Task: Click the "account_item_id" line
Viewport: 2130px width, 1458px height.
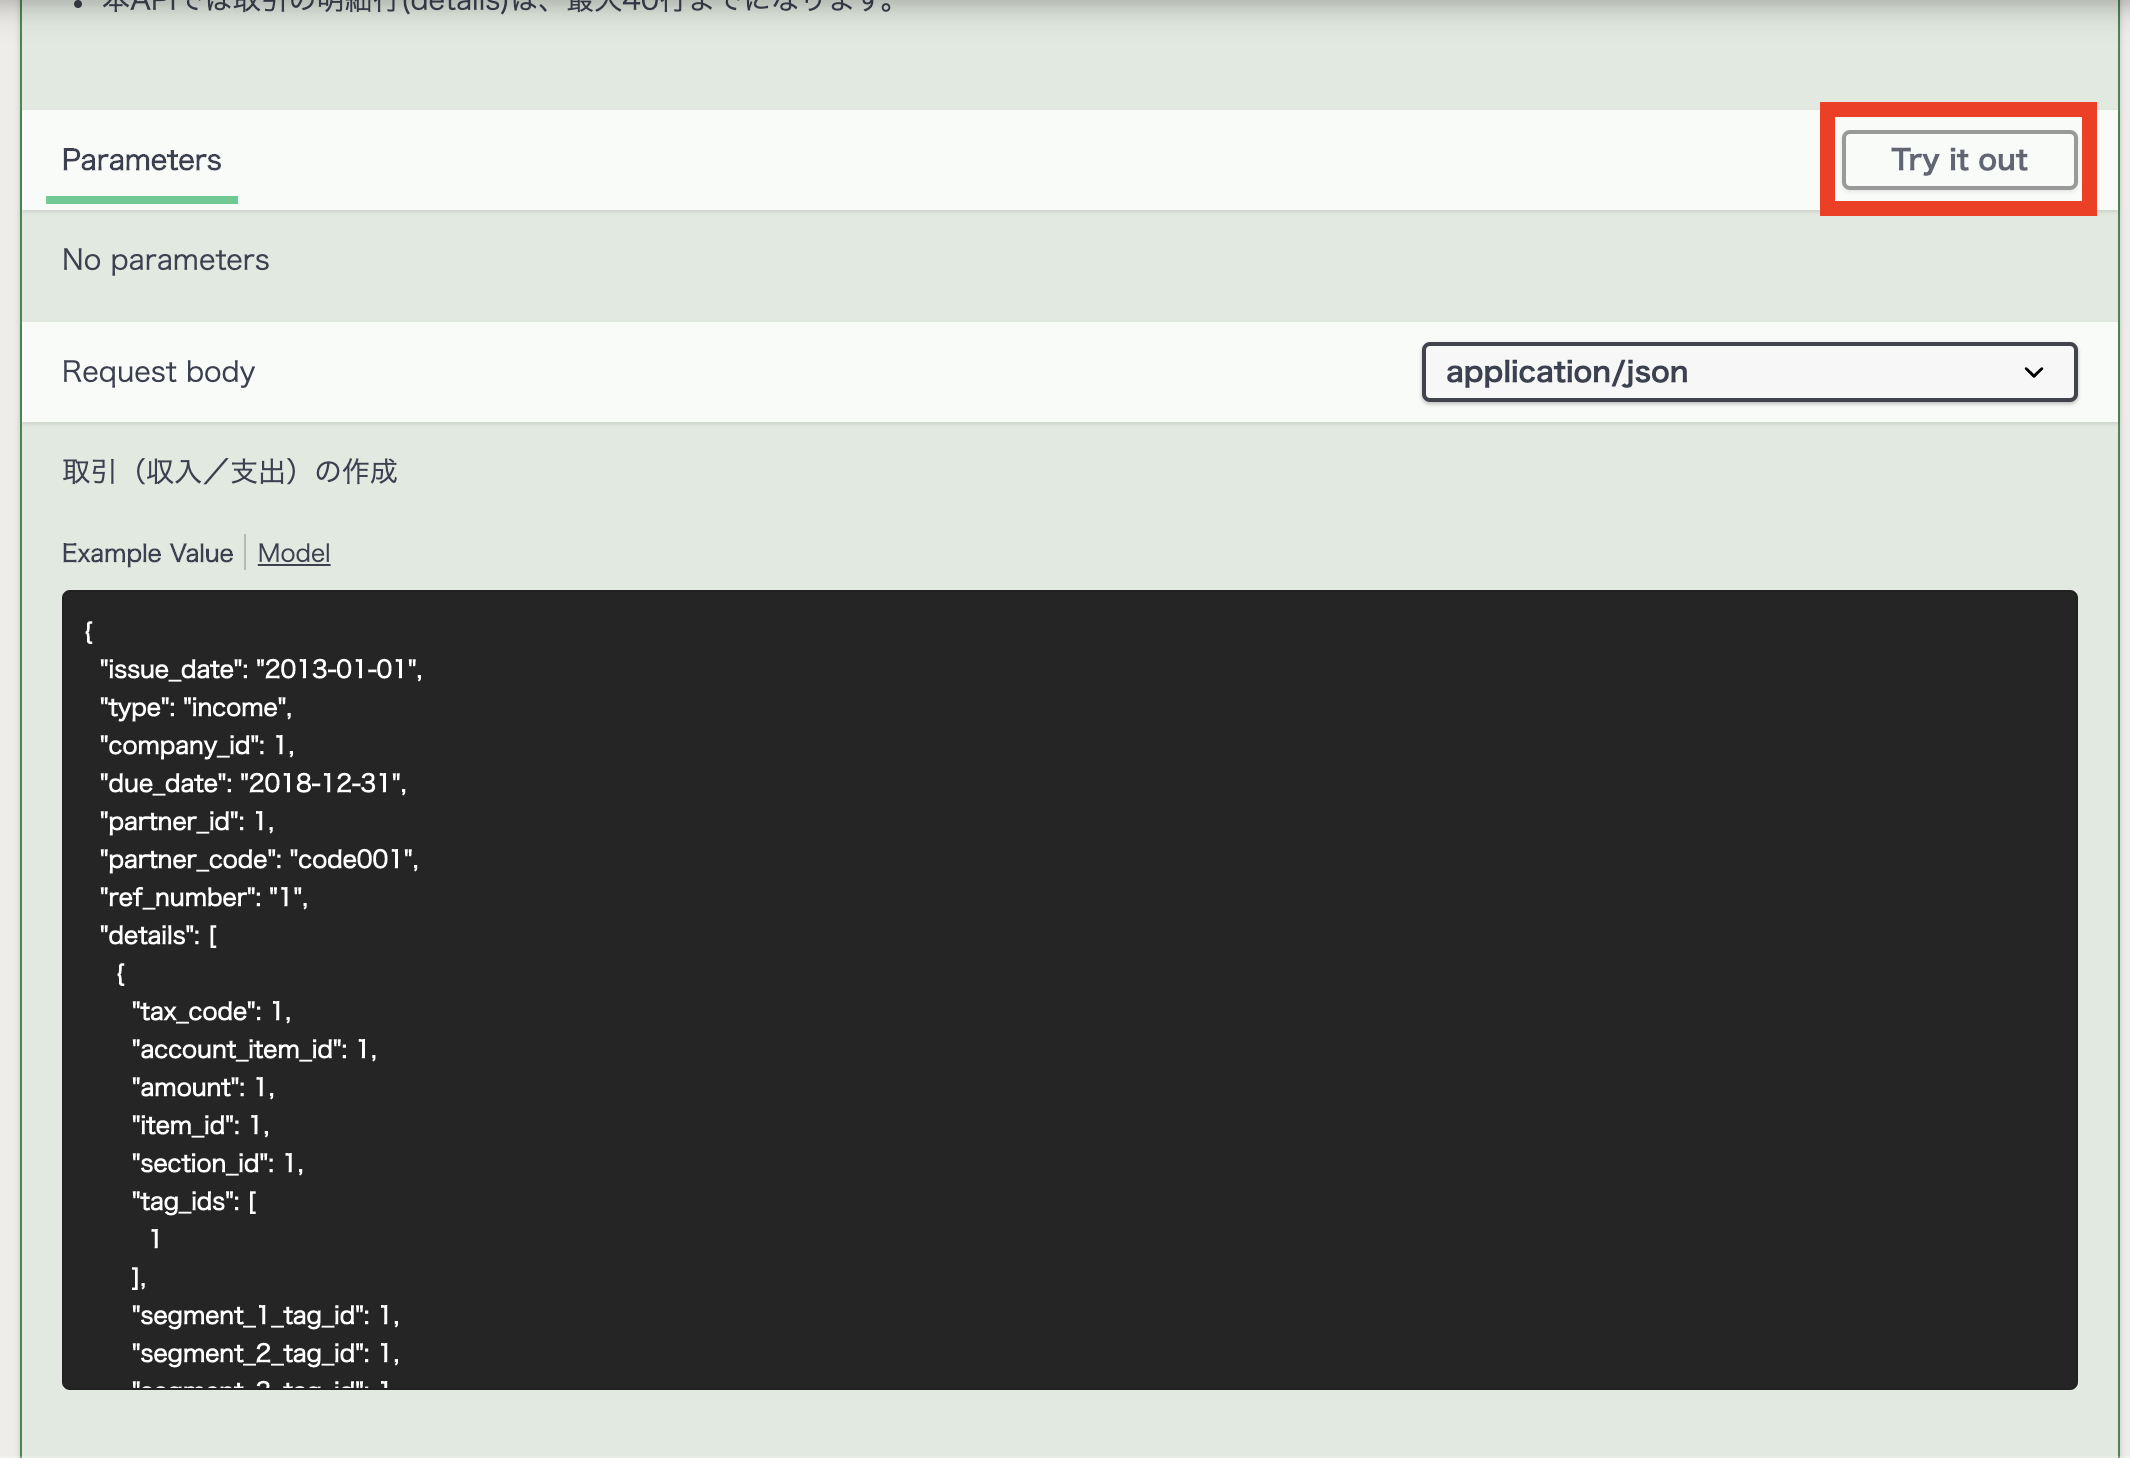Action: pyautogui.click(x=253, y=1049)
